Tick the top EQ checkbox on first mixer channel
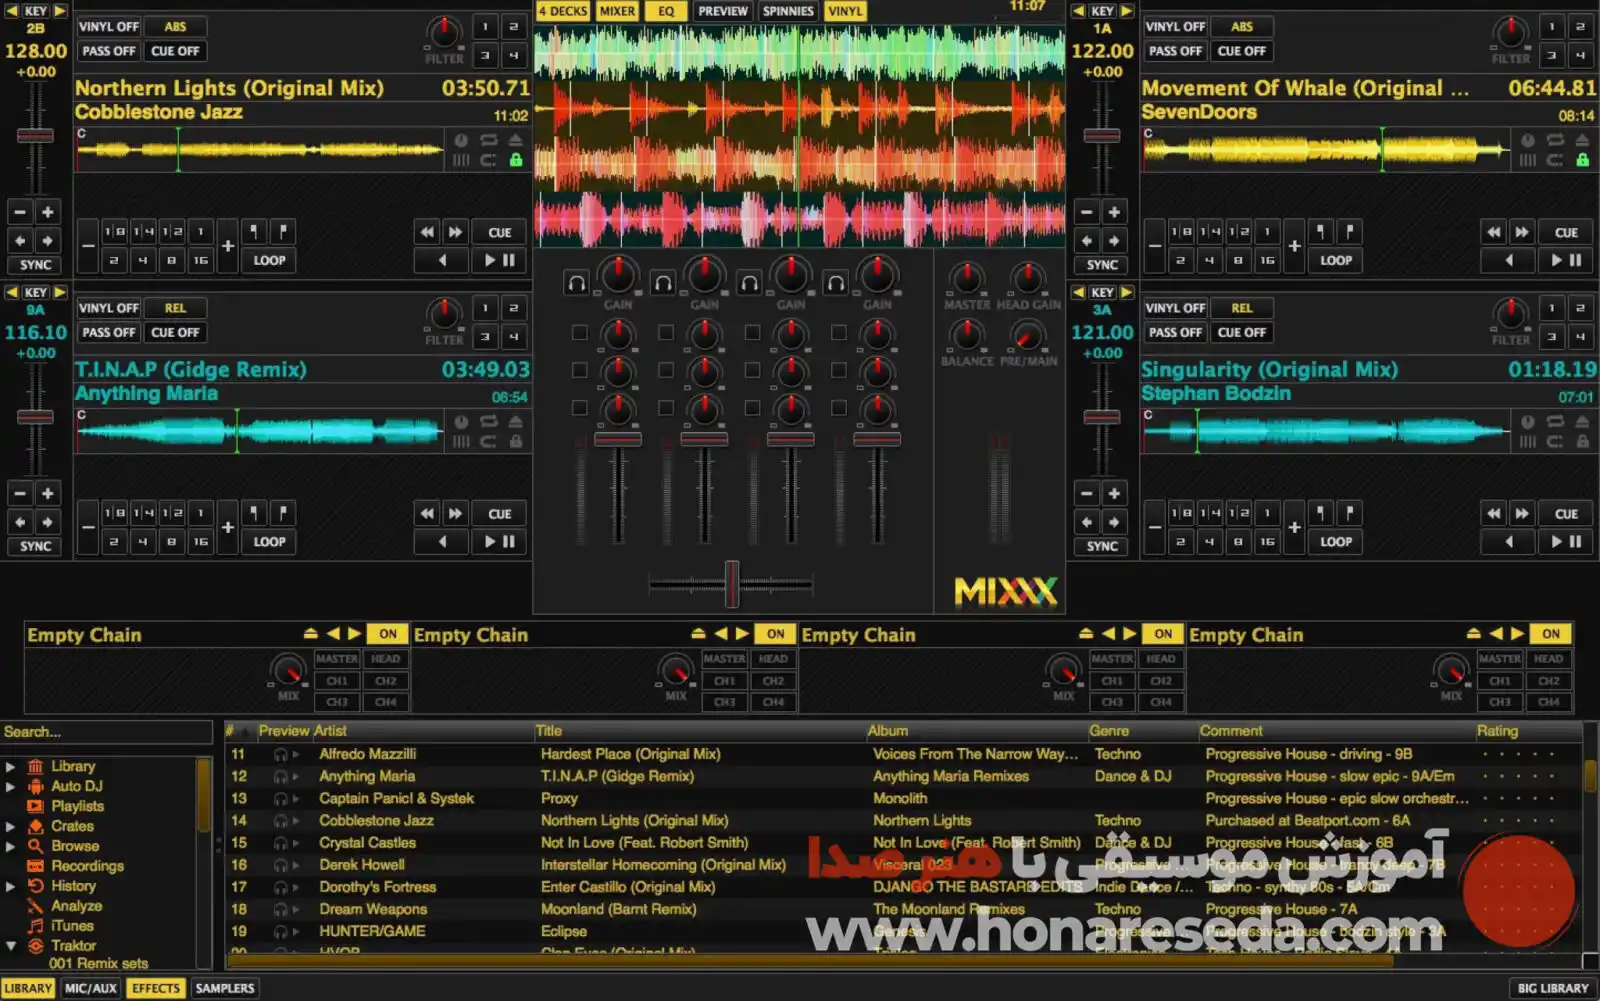This screenshot has height=1001, width=1600. click(x=579, y=333)
